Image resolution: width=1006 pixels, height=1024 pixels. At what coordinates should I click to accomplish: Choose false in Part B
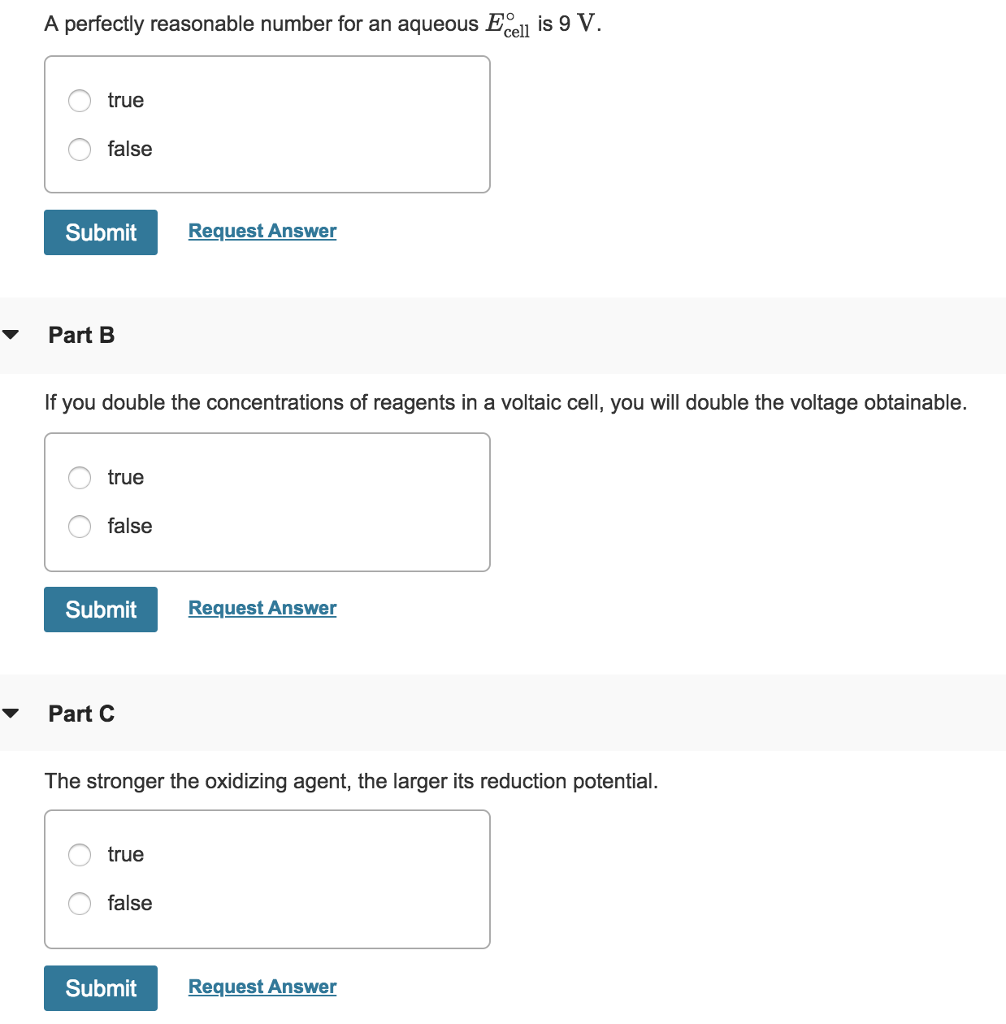[x=79, y=526]
